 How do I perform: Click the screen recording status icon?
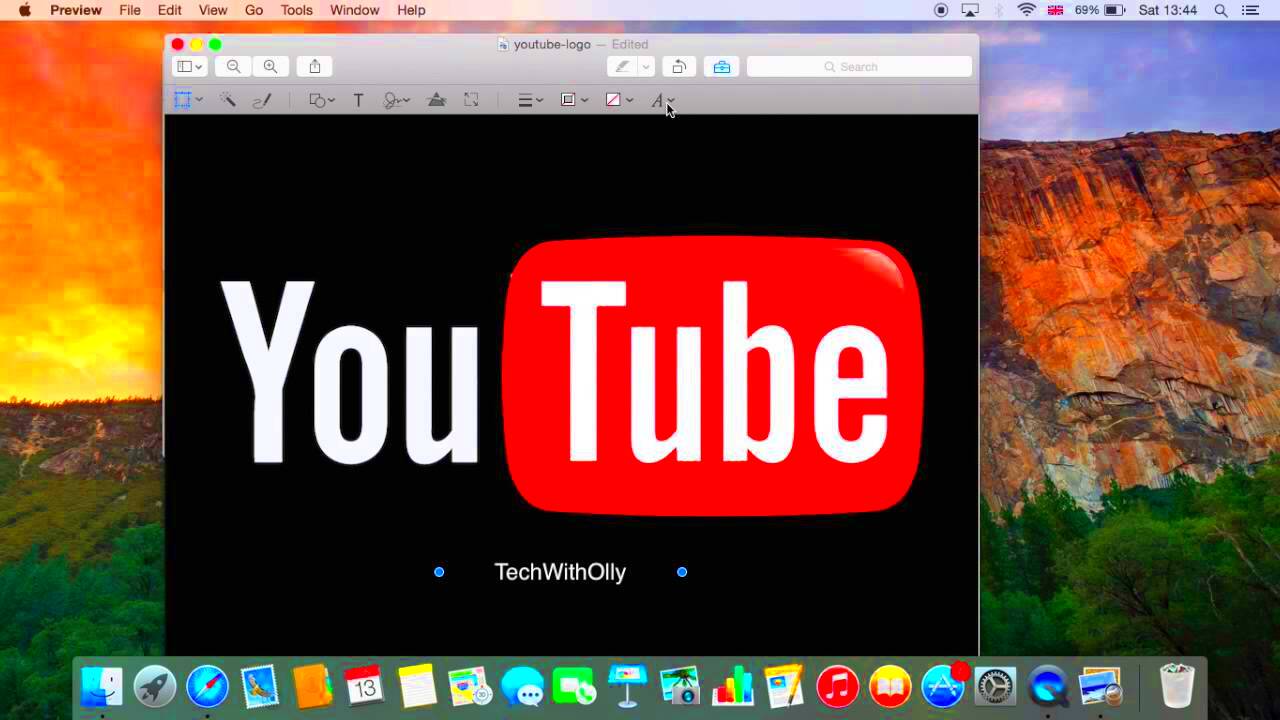pyautogui.click(x=941, y=10)
